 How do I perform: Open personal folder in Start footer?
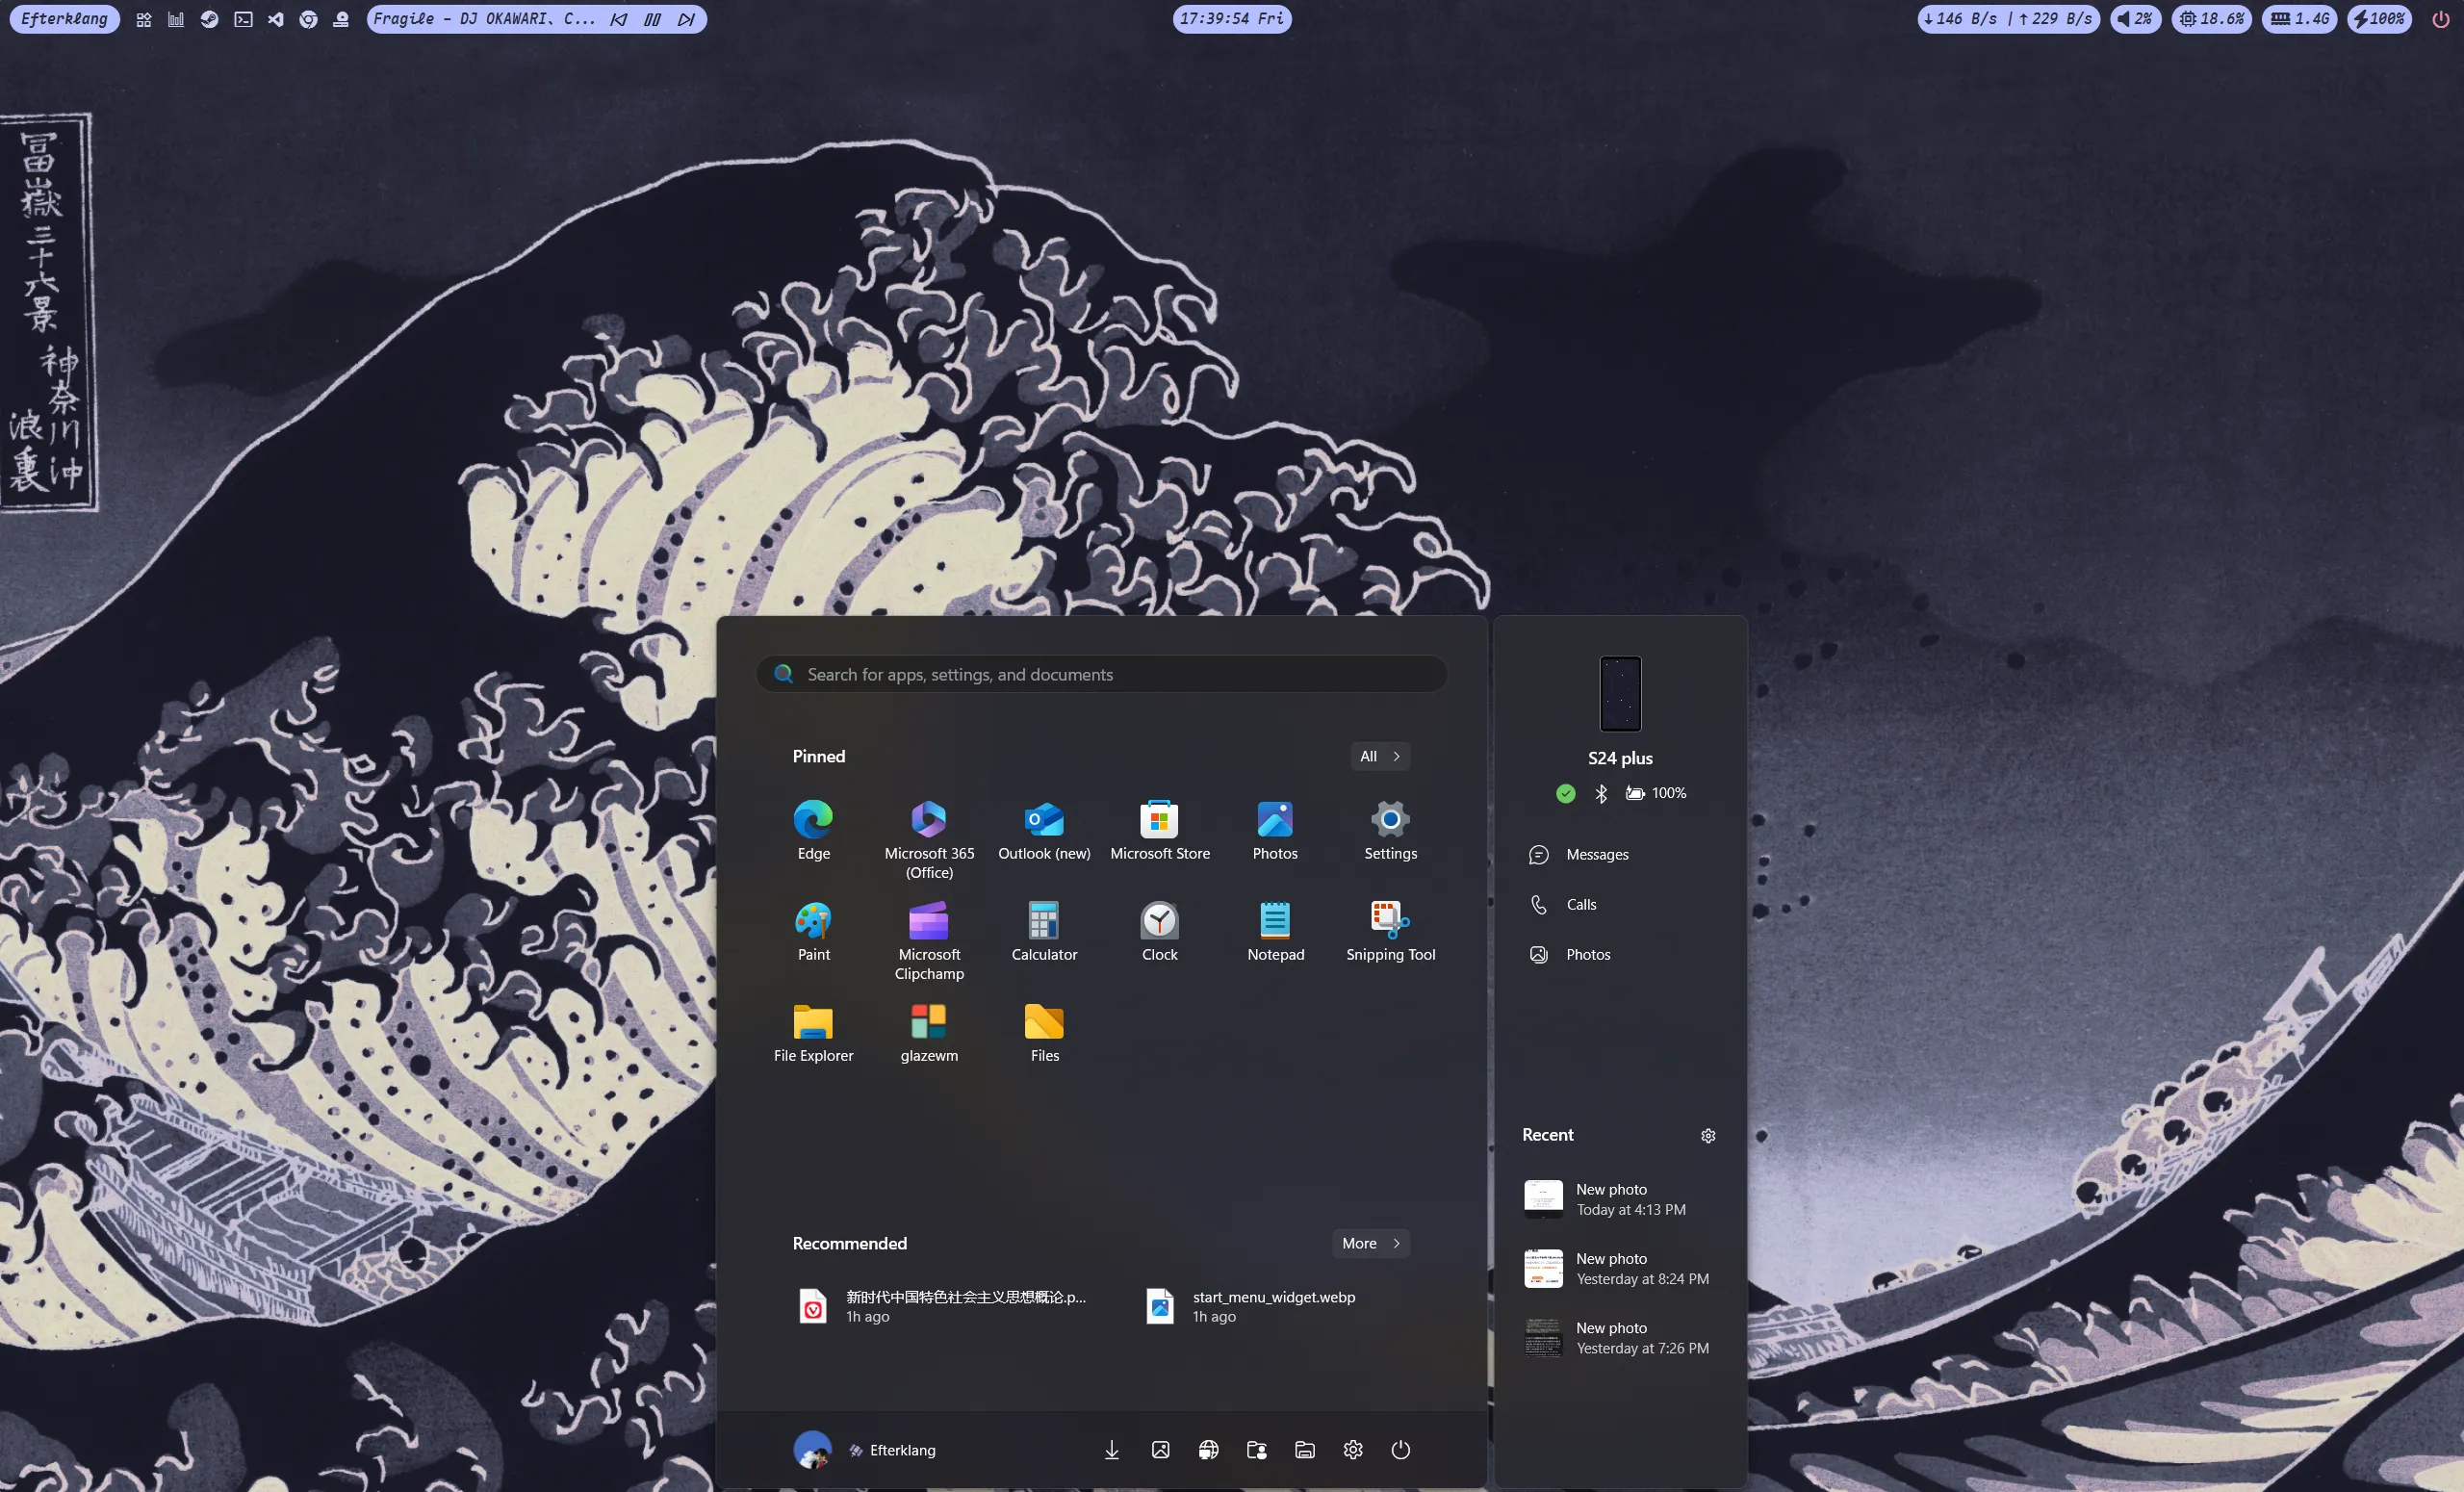click(1256, 1449)
